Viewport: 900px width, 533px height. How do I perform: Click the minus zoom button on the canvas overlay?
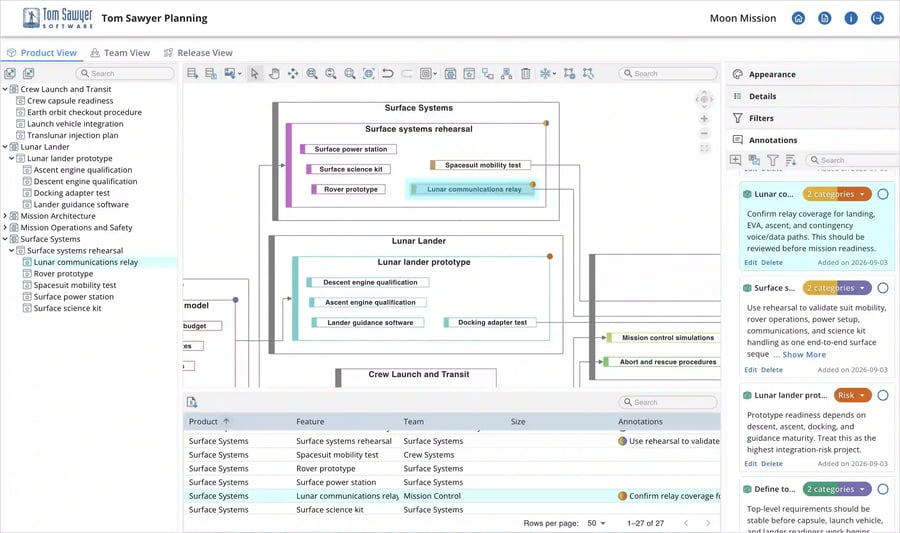tap(704, 133)
